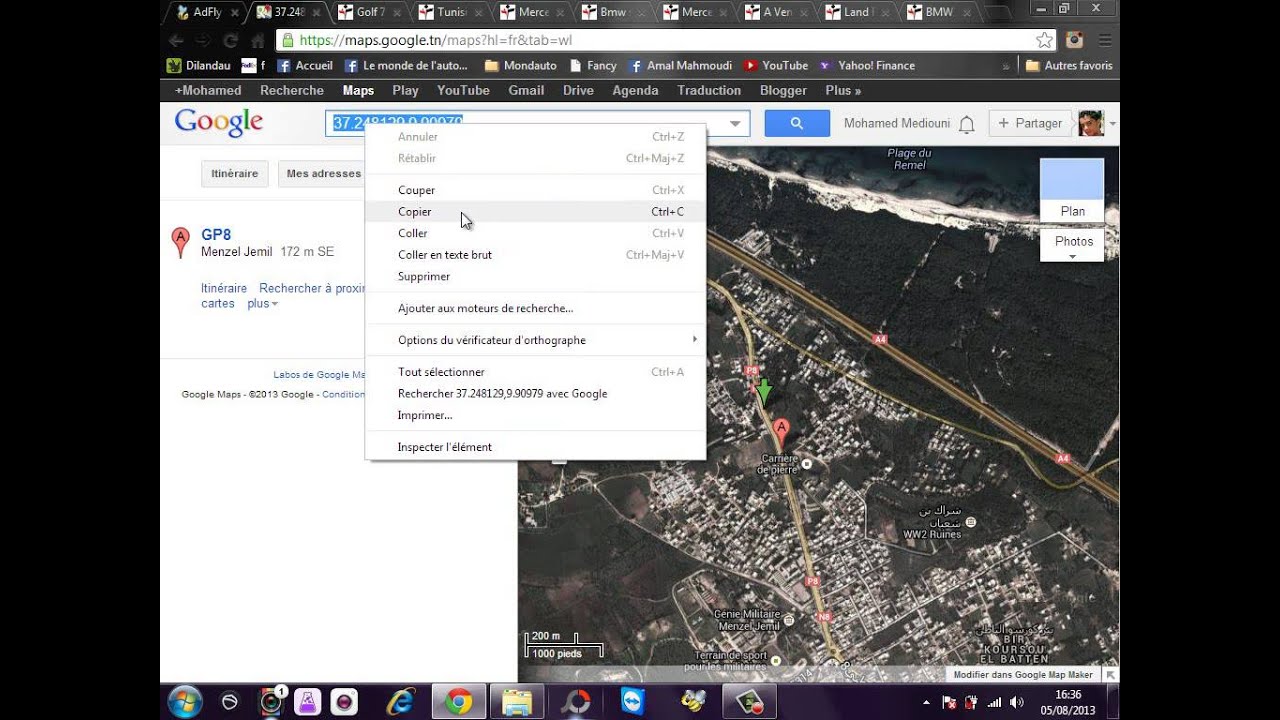Open the 'Plus »' menu in the Google bar
This screenshot has height=720, width=1280.
[x=843, y=90]
